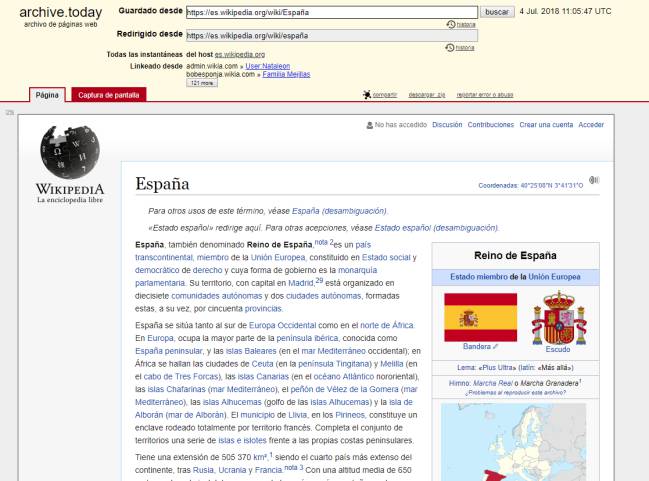Open peñón de Vélez de la Gomera link
This screenshot has height=481, width=649.
pyautogui.click(x=344, y=390)
